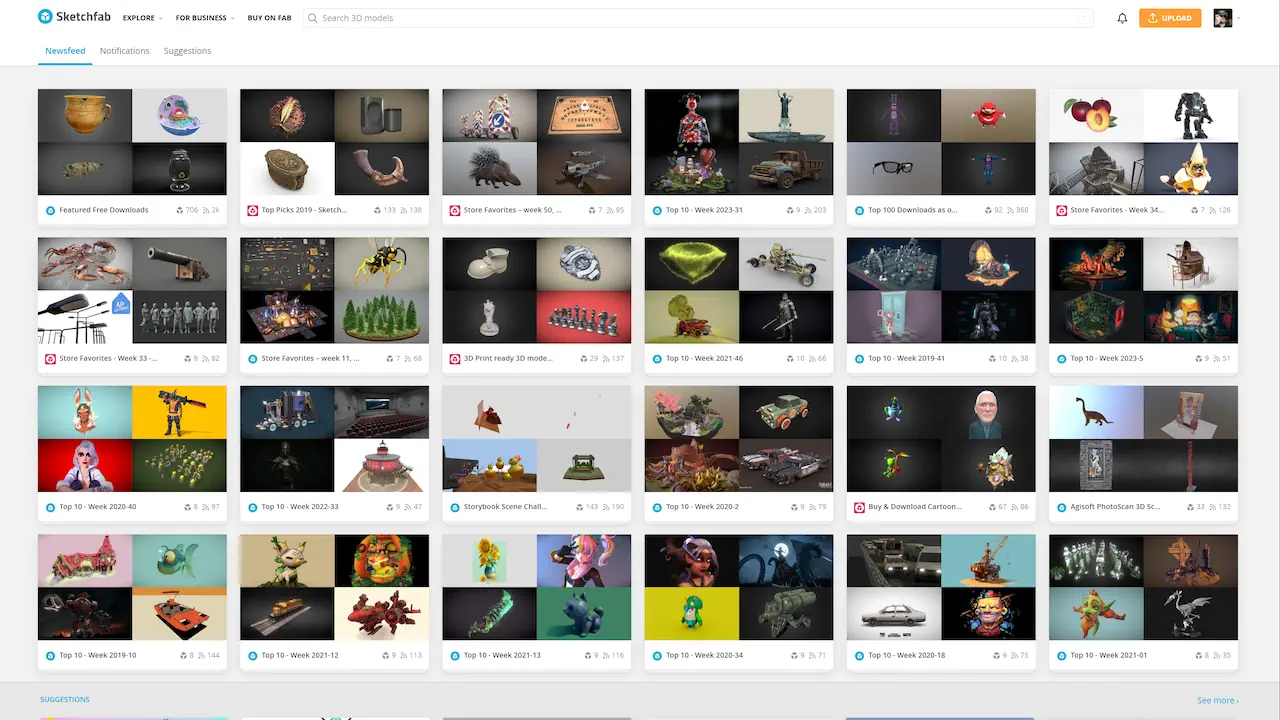
Task: Click the SUGGESTIONS section heading
Action: (x=65, y=700)
